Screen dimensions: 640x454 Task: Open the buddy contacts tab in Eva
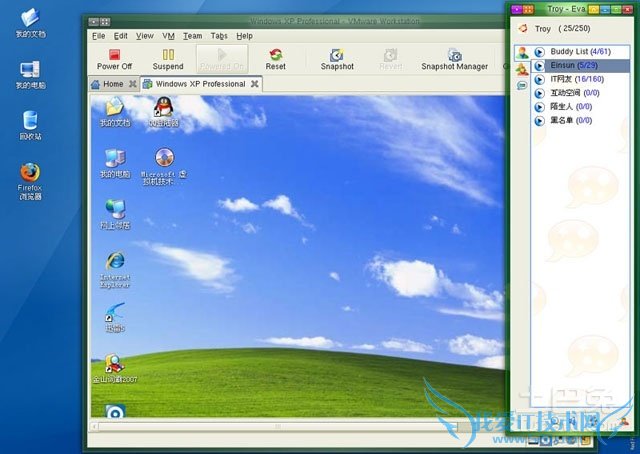pyautogui.click(x=521, y=52)
